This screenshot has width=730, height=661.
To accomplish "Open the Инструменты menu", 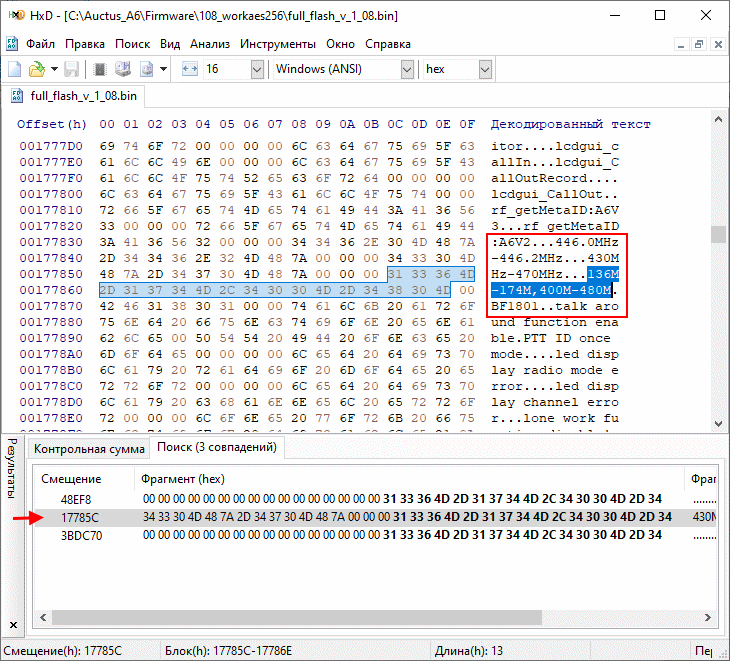I will coord(278,44).
